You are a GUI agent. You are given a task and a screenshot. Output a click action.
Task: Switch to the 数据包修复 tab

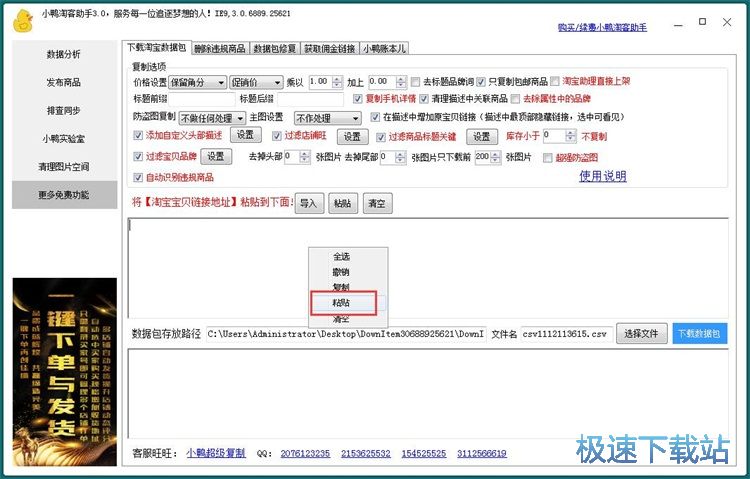point(275,48)
